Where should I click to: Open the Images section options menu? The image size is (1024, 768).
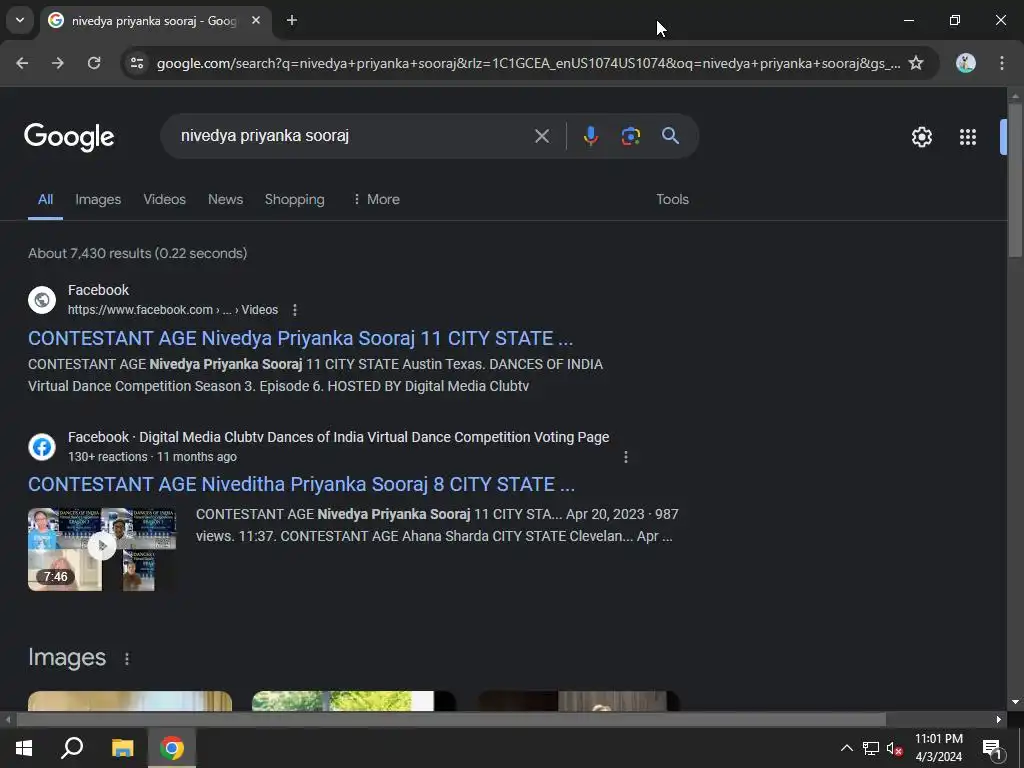pyautogui.click(x=127, y=658)
